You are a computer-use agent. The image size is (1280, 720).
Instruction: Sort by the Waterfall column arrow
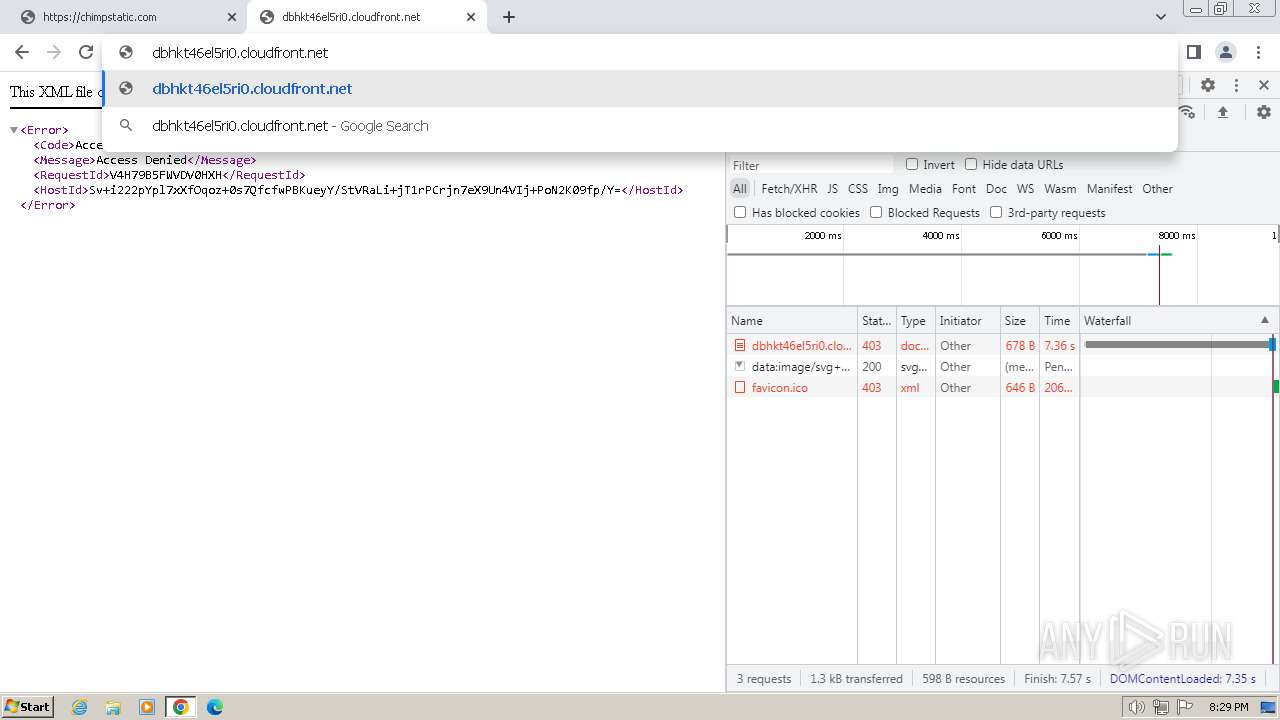point(1264,321)
